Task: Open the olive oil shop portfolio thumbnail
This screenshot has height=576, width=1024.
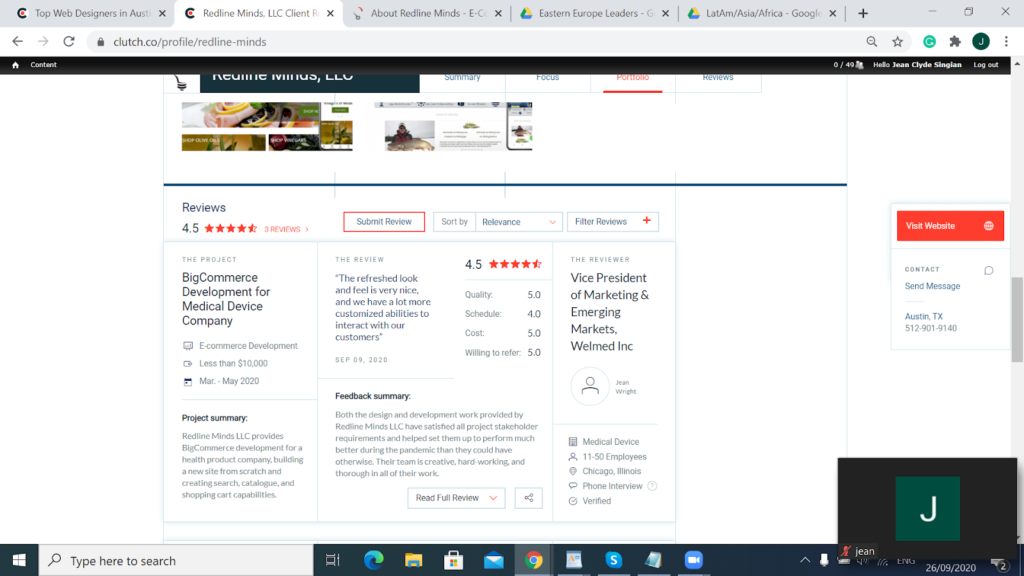Action: (267, 126)
